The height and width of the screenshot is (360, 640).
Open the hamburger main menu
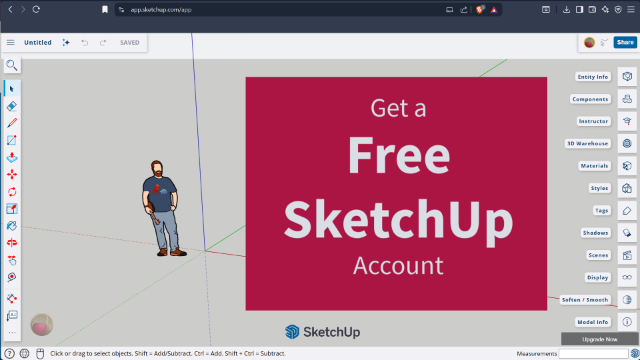(11, 42)
